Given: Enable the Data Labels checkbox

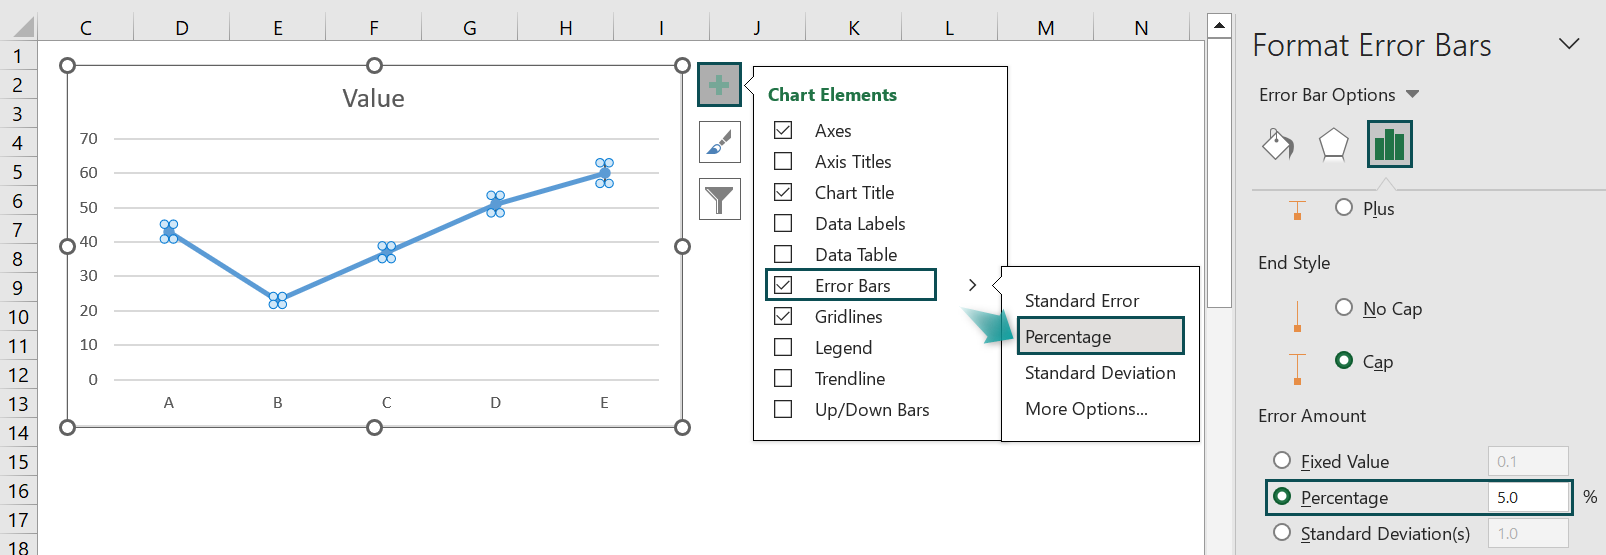Looking at the screenshot, I should click(783, 223).
